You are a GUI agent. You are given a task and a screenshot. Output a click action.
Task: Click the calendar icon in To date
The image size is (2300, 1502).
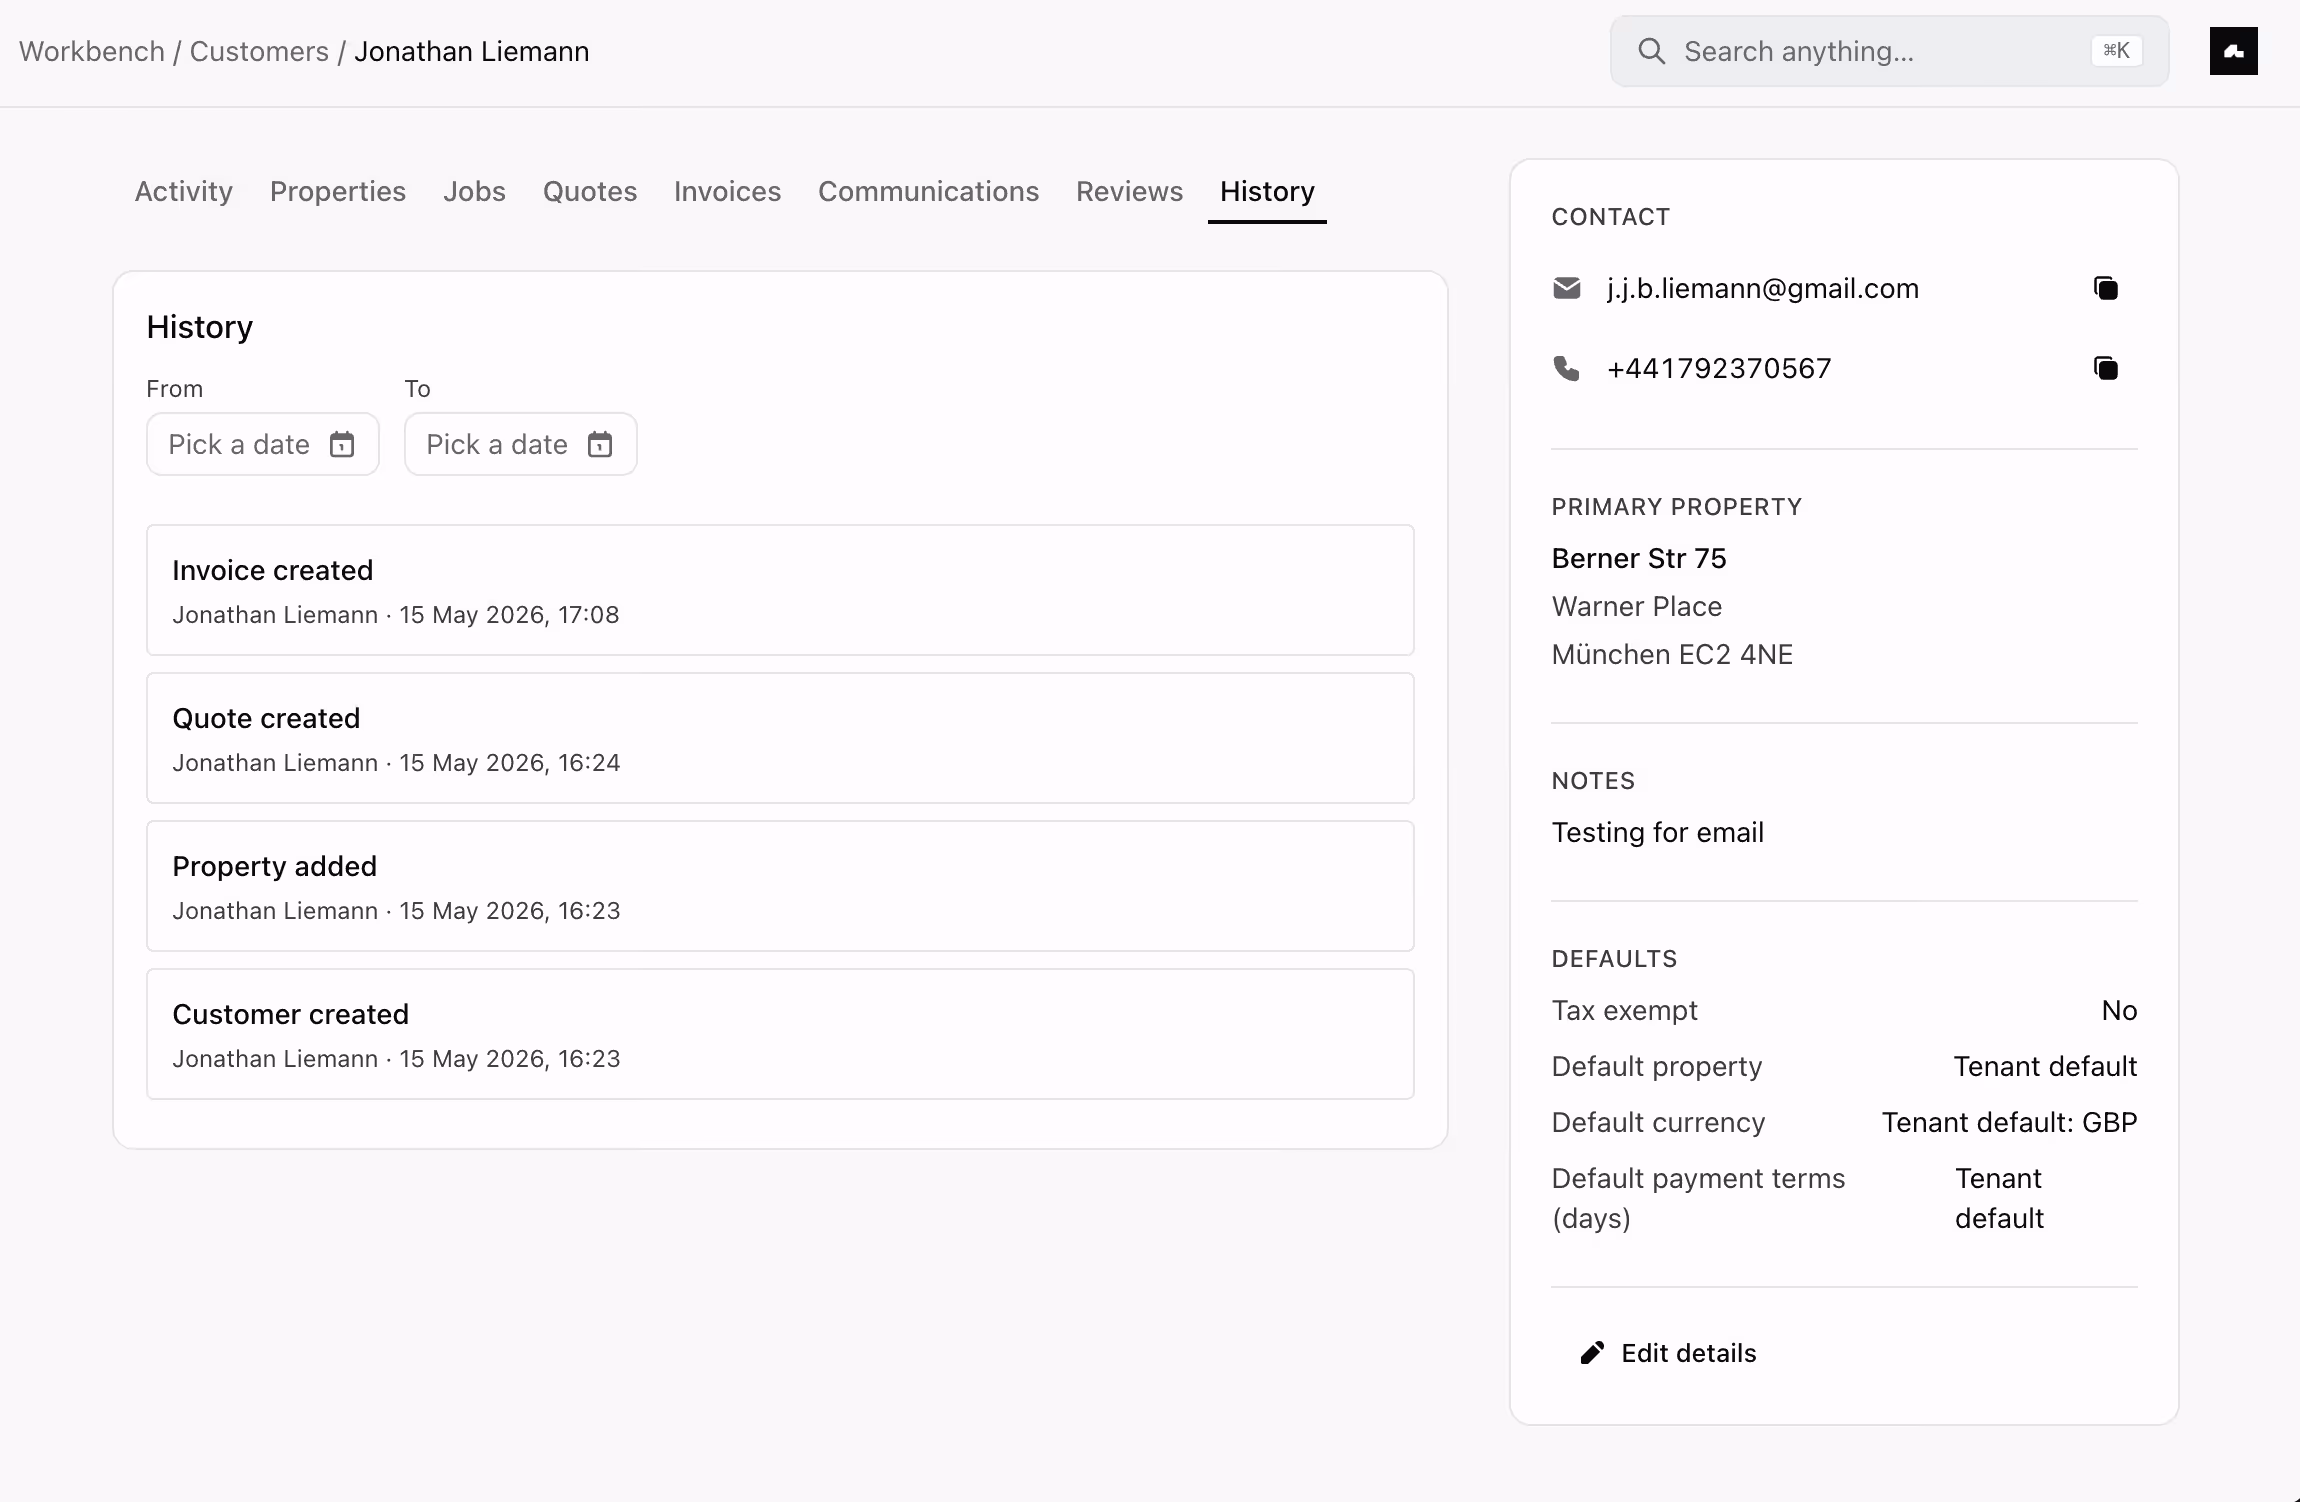tap(600, 444)
